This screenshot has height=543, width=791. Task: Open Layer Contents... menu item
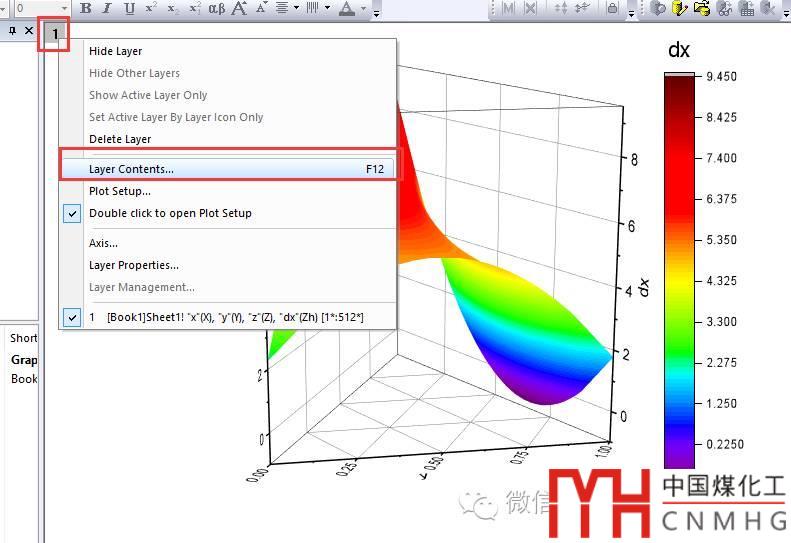coord(227,169)
